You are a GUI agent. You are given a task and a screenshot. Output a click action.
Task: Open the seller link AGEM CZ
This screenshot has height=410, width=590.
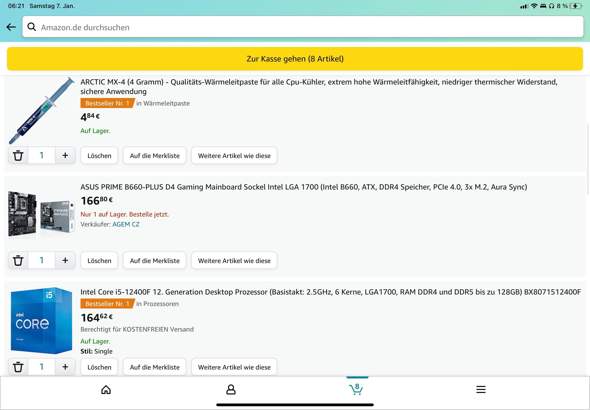[126, 224]
